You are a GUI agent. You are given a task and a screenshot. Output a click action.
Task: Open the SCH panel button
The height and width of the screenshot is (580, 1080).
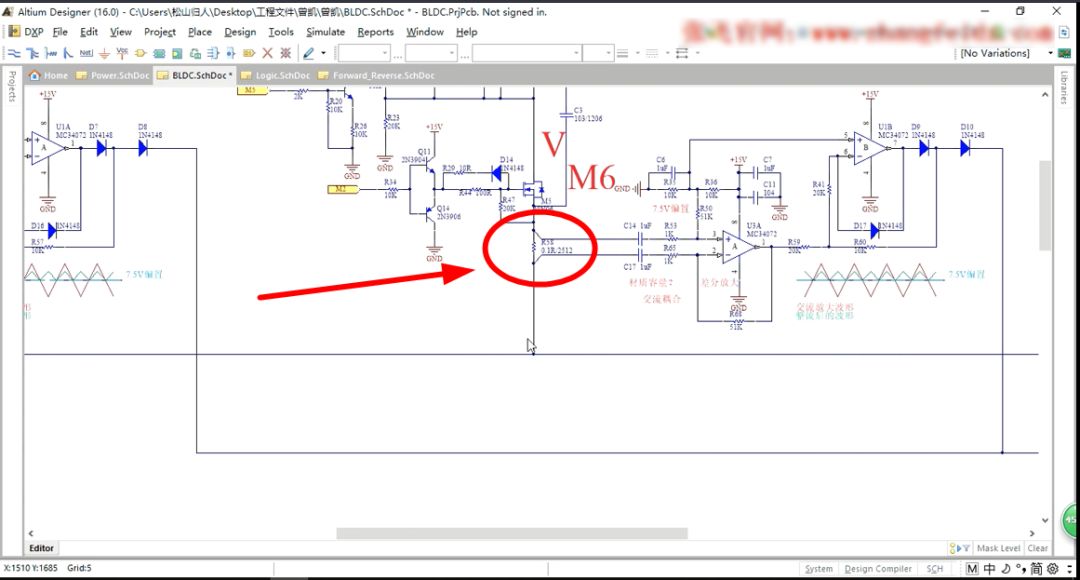click(935, 569)
